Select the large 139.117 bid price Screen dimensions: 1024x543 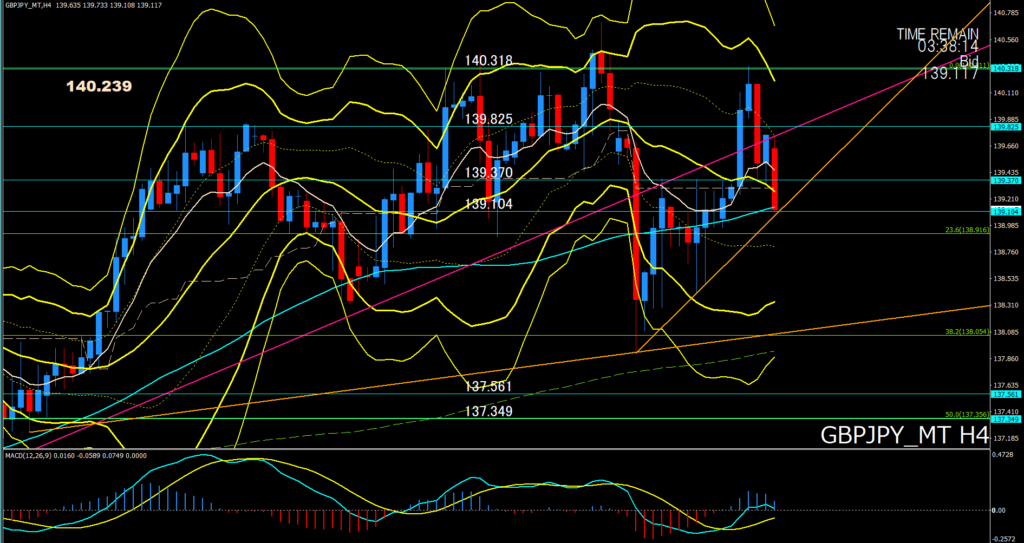coord(950,74)
